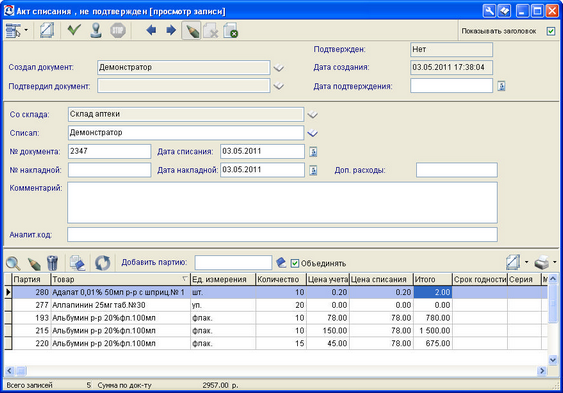Toggle the Объединять checkbox
Viewport: 563px width, 393px height.
click(294, 263)
